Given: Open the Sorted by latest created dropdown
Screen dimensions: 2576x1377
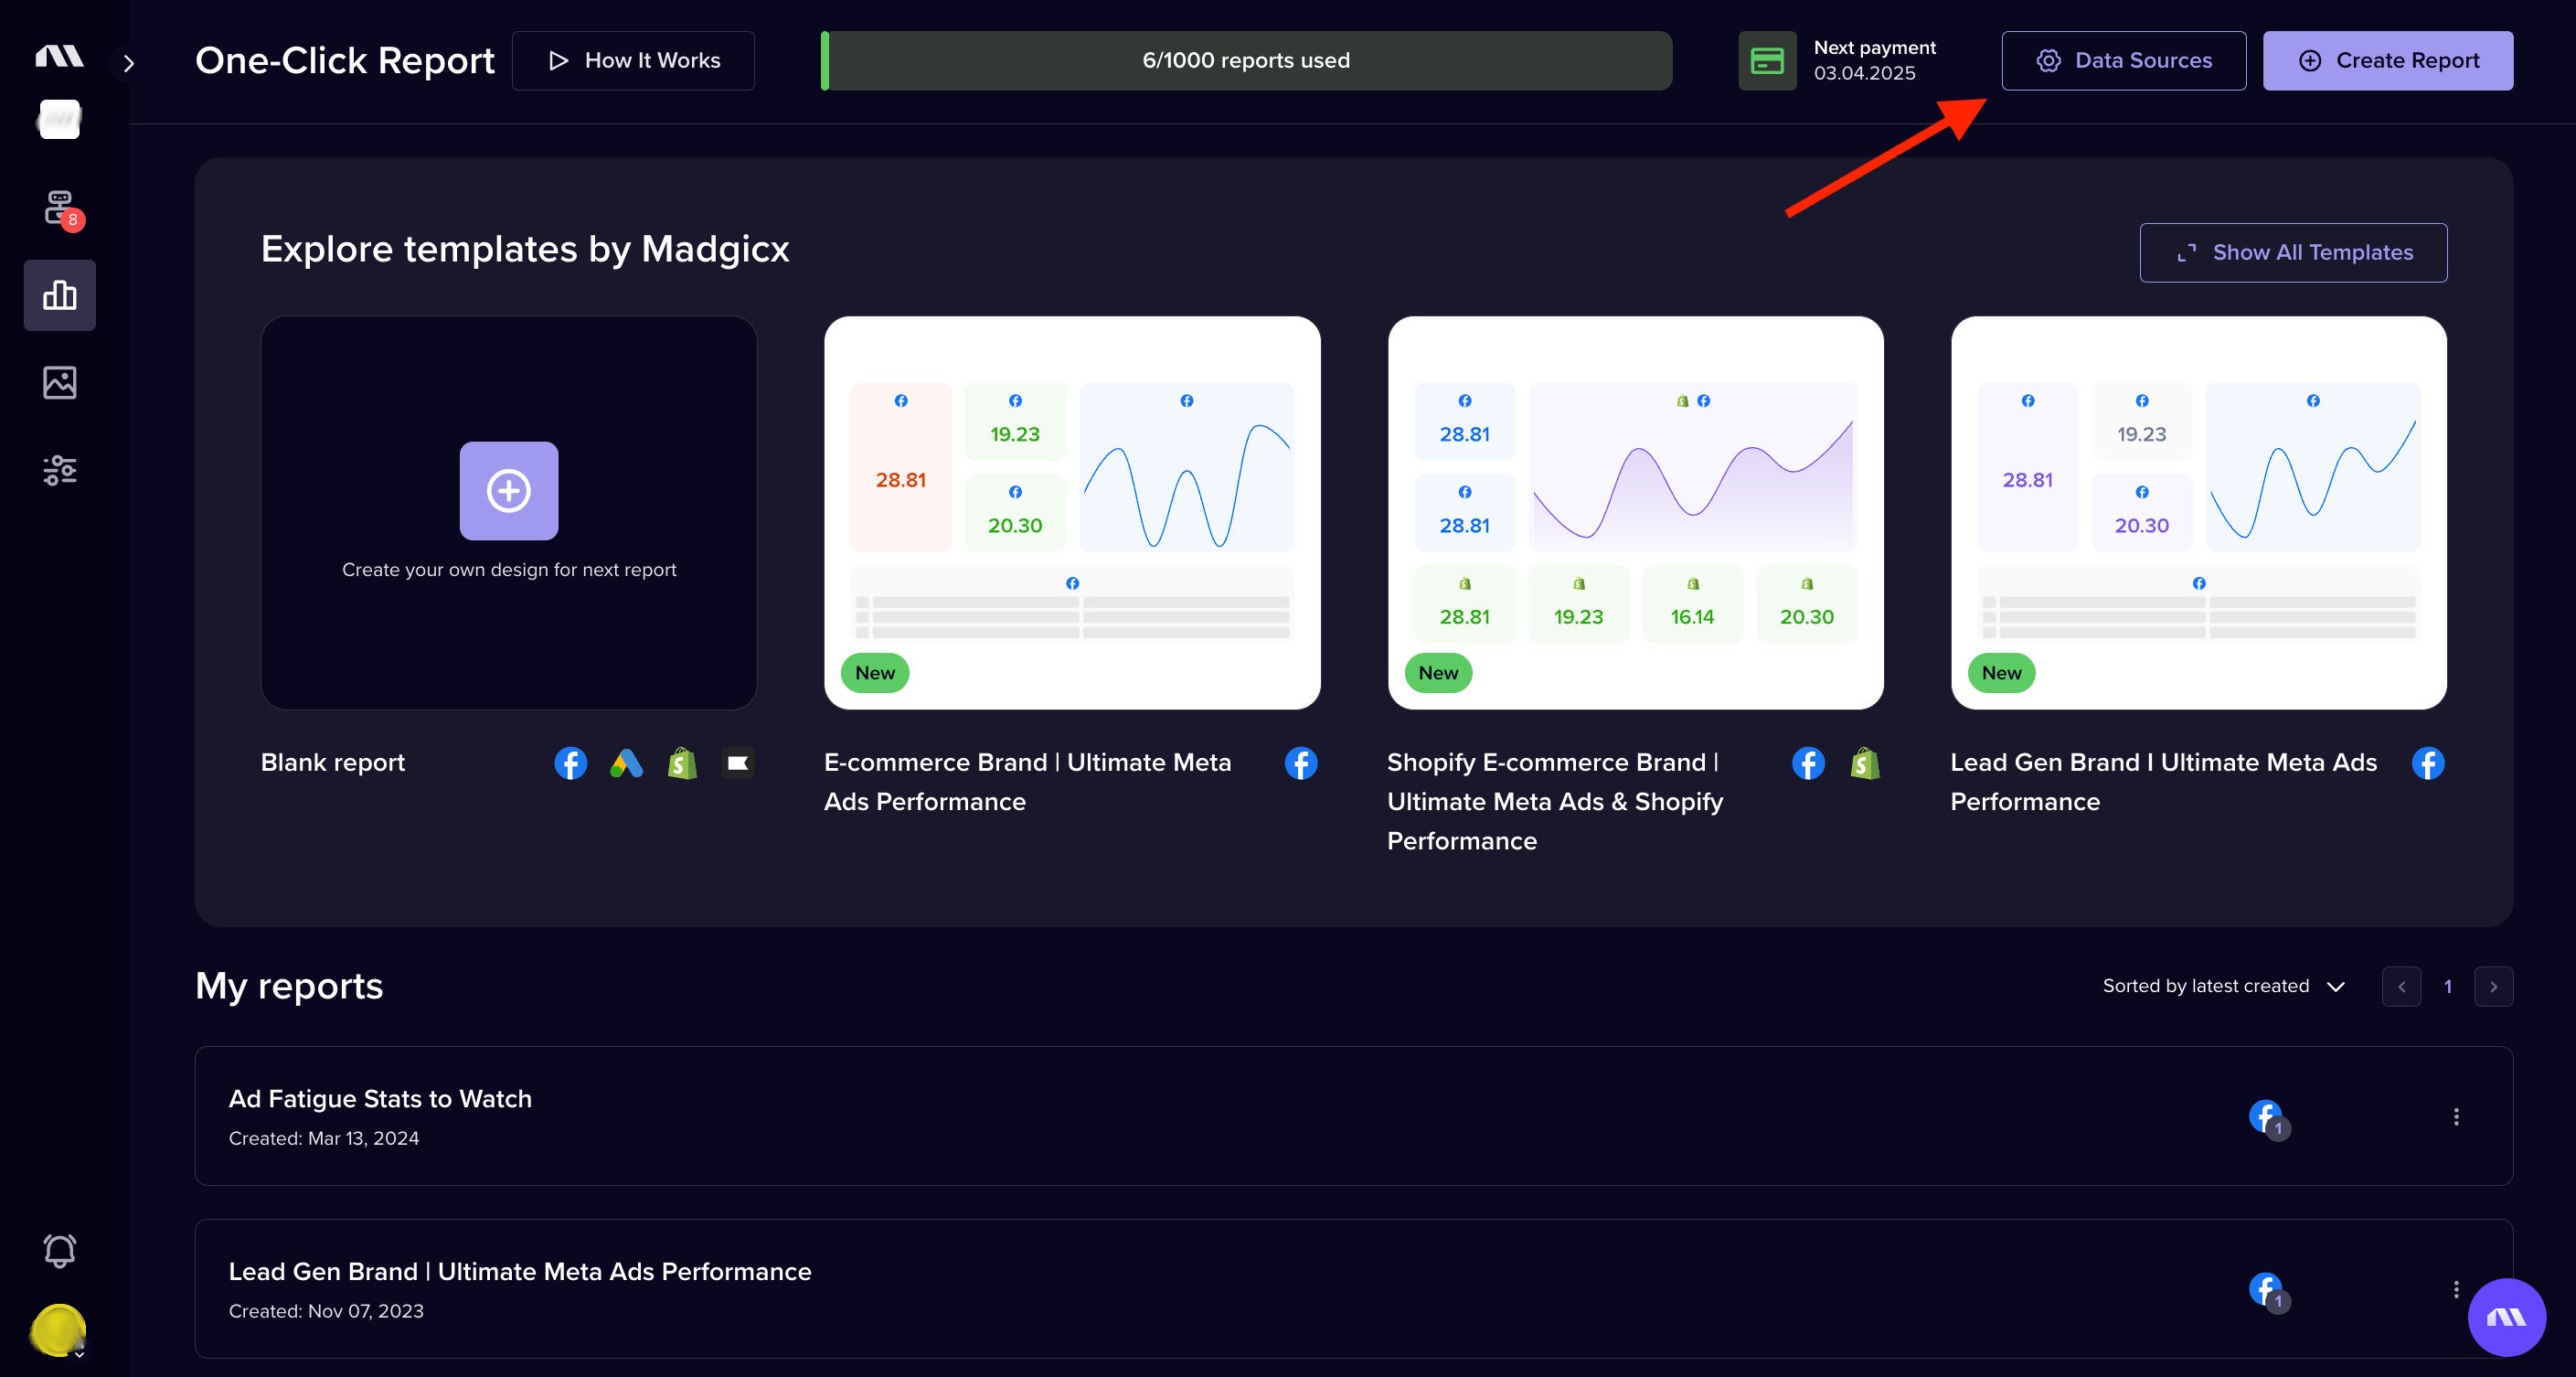Looking at the screenshot, I should (2223, 987).
